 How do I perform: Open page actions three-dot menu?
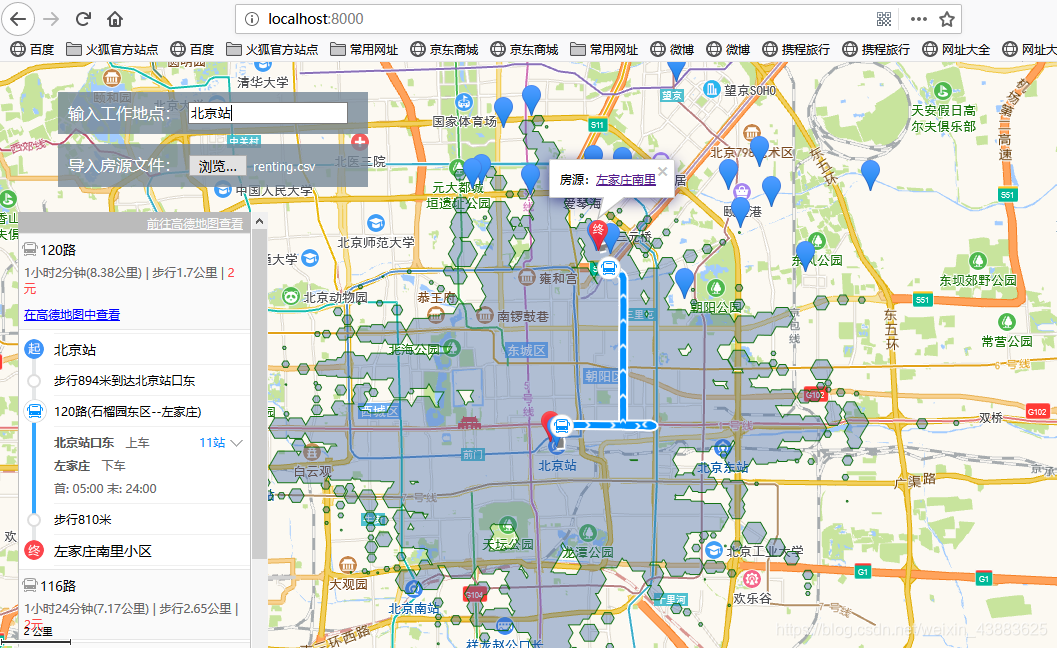pos(918,19)
